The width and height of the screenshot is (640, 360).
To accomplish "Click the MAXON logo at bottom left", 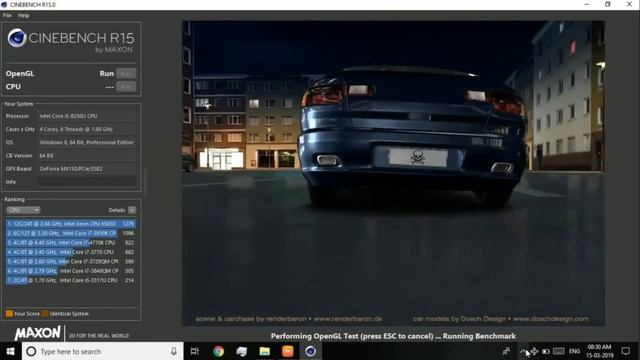I will click(38, 333).
